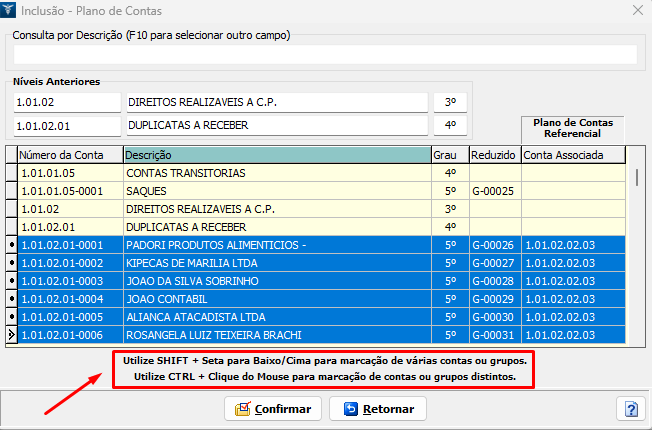Select the CONTAS TRANSITORIAS account row
Screen dimensions: 652x430
276,173
